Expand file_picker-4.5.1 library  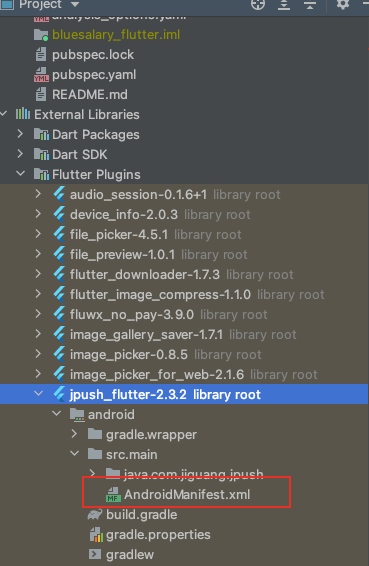38,234
